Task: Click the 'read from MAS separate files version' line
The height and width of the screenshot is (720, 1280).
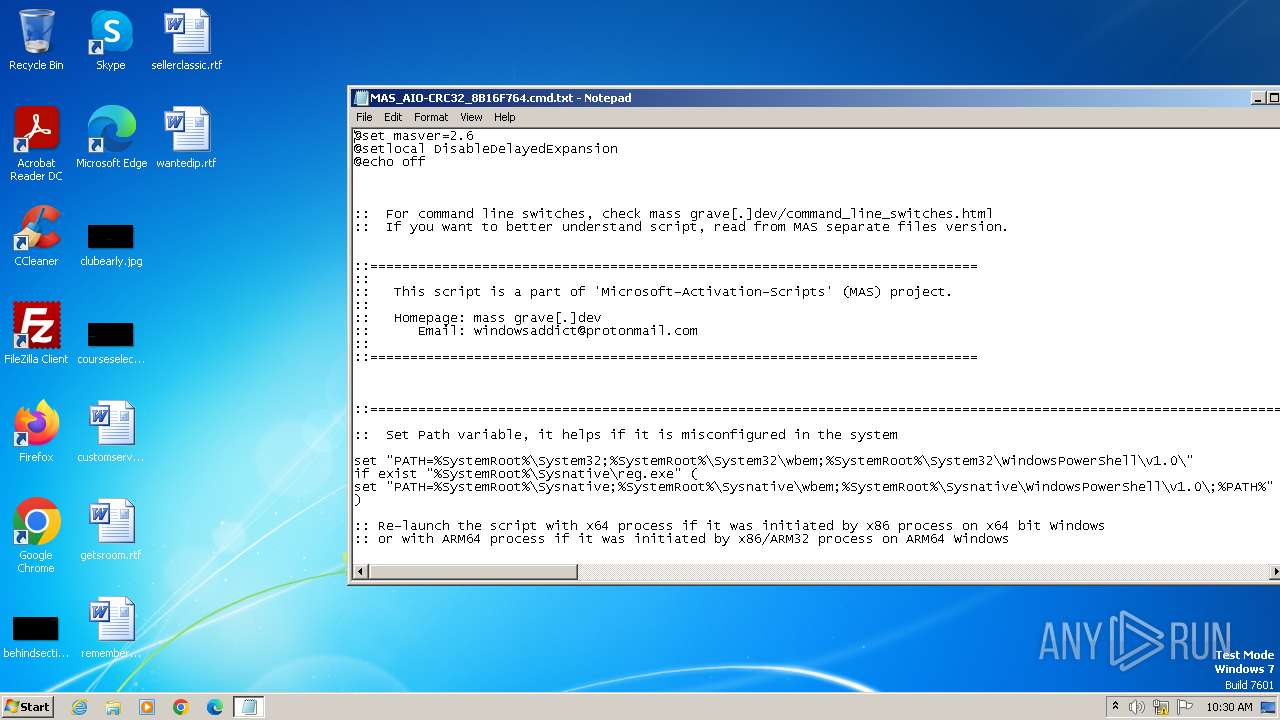Action: coord(682,226)
